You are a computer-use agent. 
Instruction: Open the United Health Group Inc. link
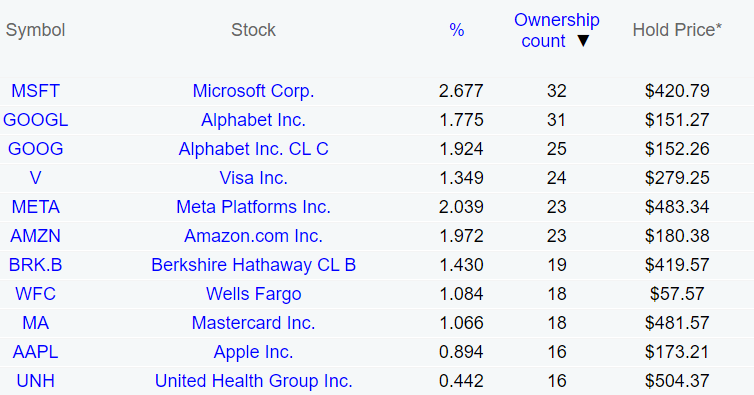point(253,381)
